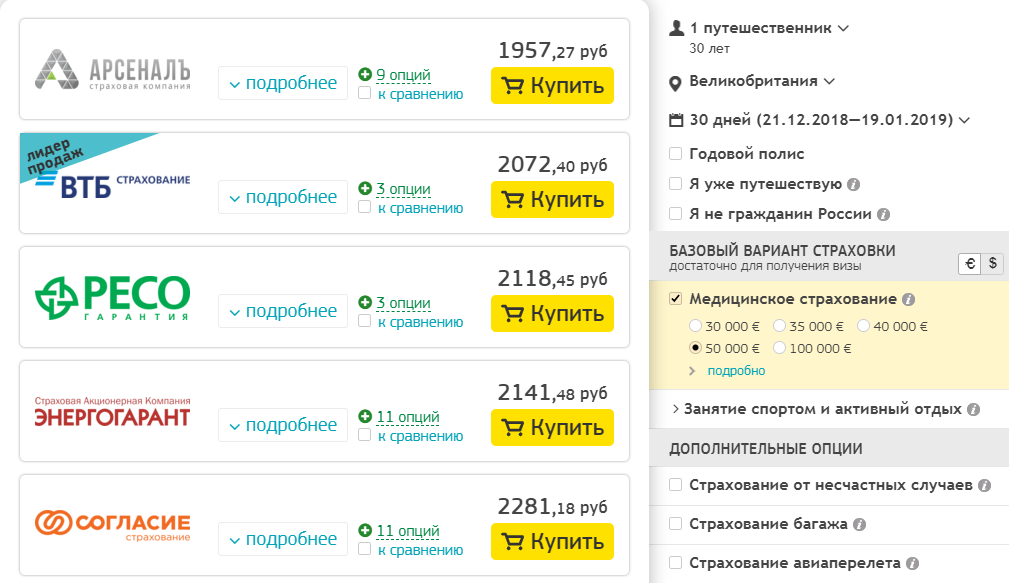Click the info icon by Страхование авиаперелета
Screen dimensions: 1028x583
click(x=912, y=563)
